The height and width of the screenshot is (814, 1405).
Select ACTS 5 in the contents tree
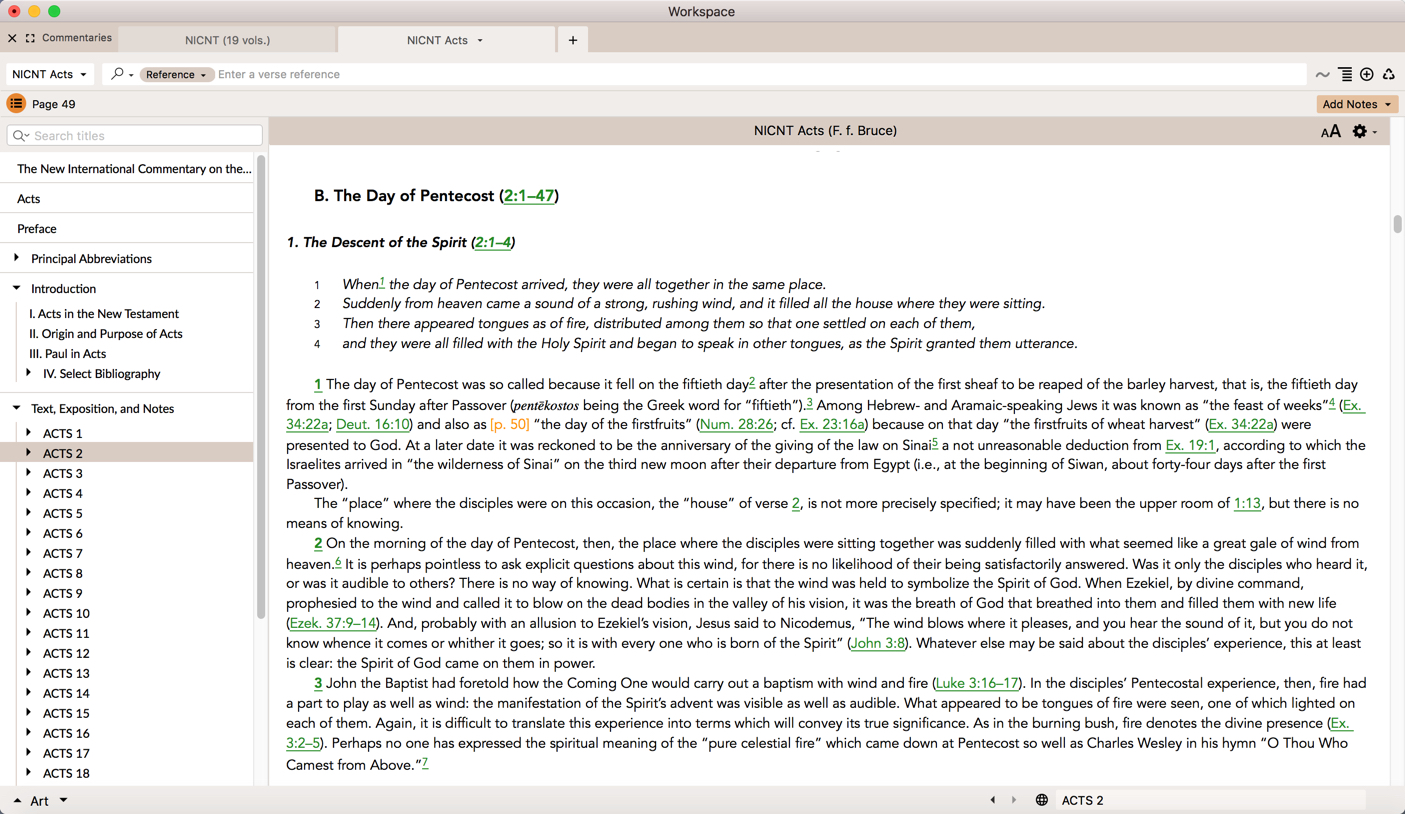[63, 513]
